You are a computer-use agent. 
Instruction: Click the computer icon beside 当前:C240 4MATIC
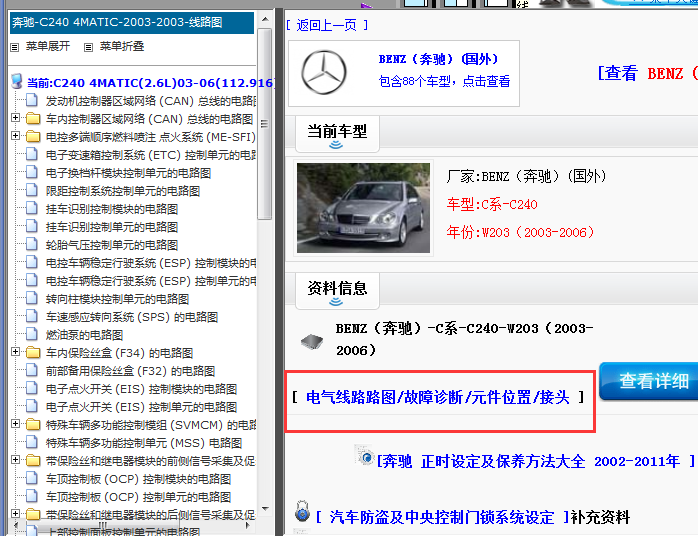point(17,82)
